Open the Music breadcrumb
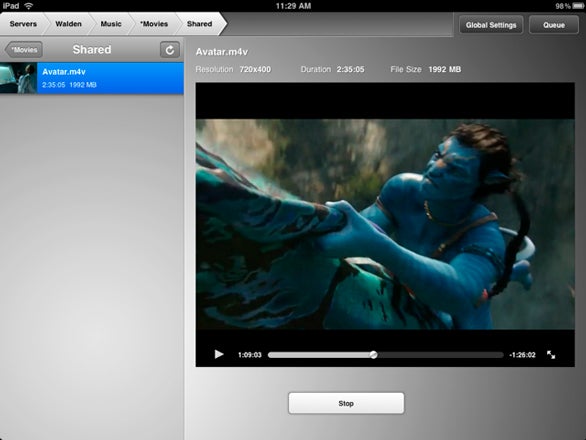This screenshot has width=586, height=440. pos(111,24)
